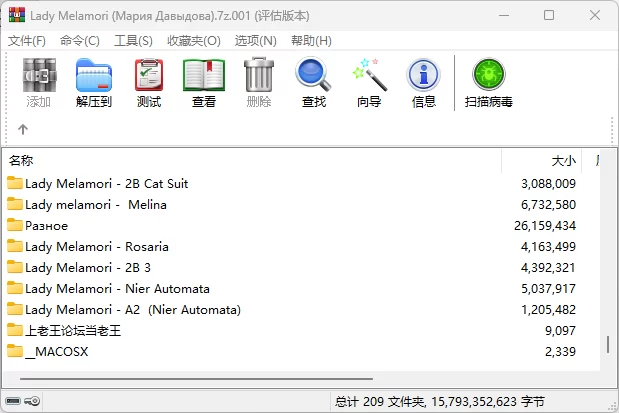Sort list by 大小 column header
619x413 pixels.
(563, 160)
